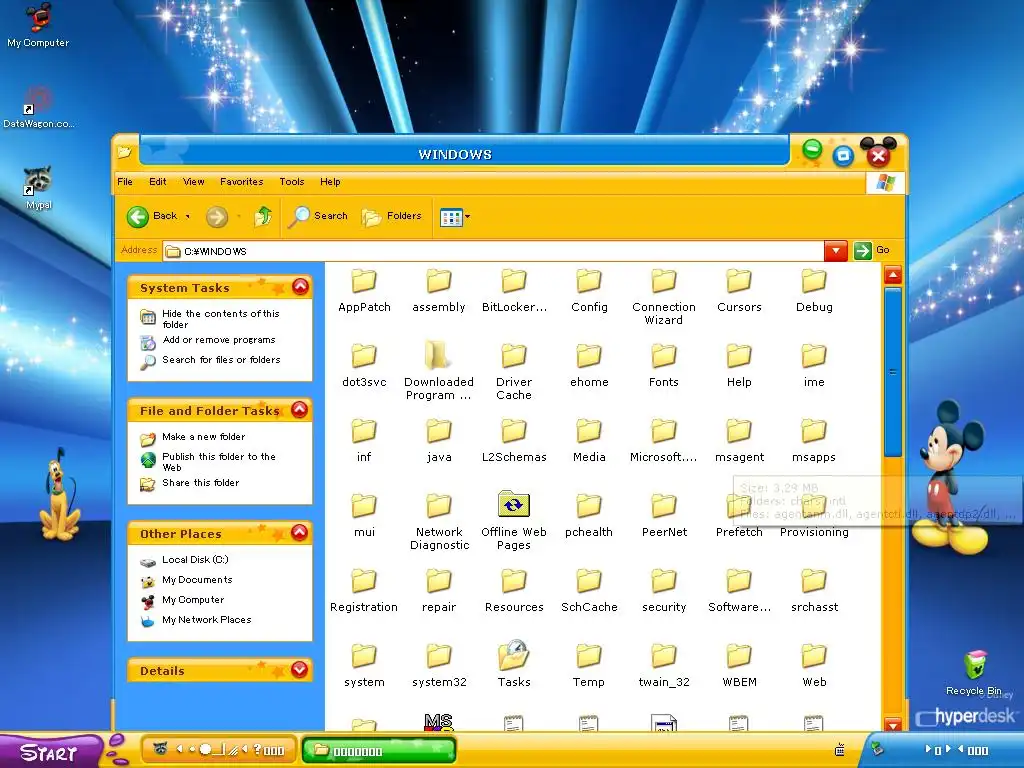
Task: Select the Fonts folder
Action: point(664,366)
